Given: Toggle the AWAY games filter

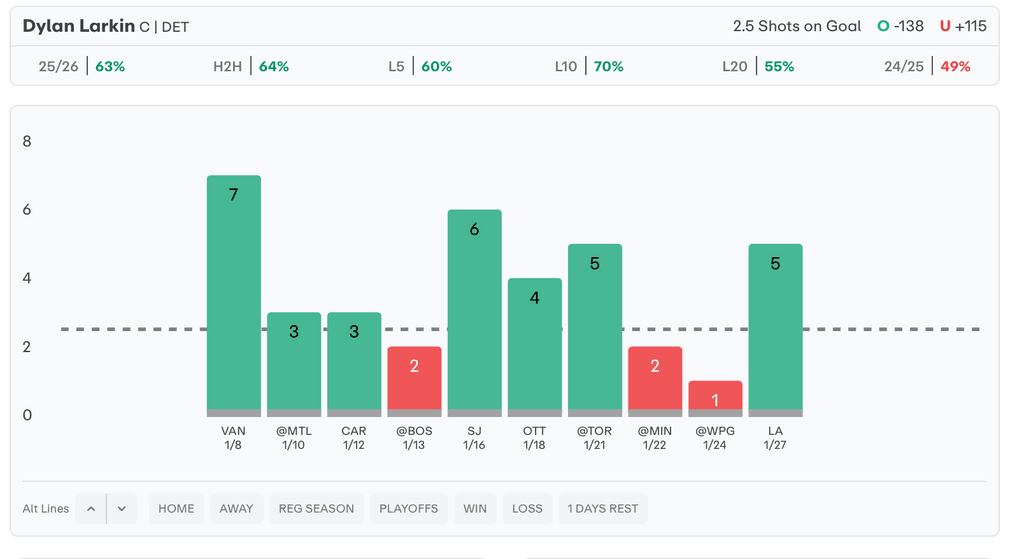Looking at the screenshot, I should [x=236, y=509].
